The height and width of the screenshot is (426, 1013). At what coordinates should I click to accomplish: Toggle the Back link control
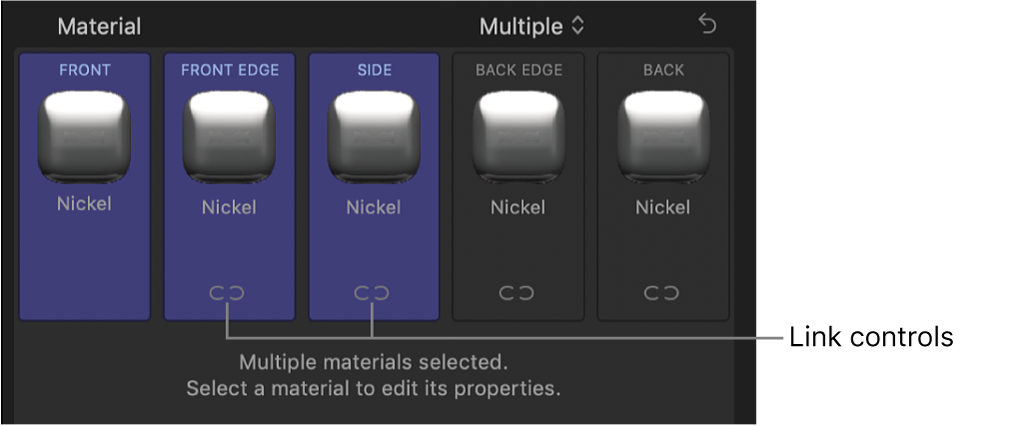[663, 293]
